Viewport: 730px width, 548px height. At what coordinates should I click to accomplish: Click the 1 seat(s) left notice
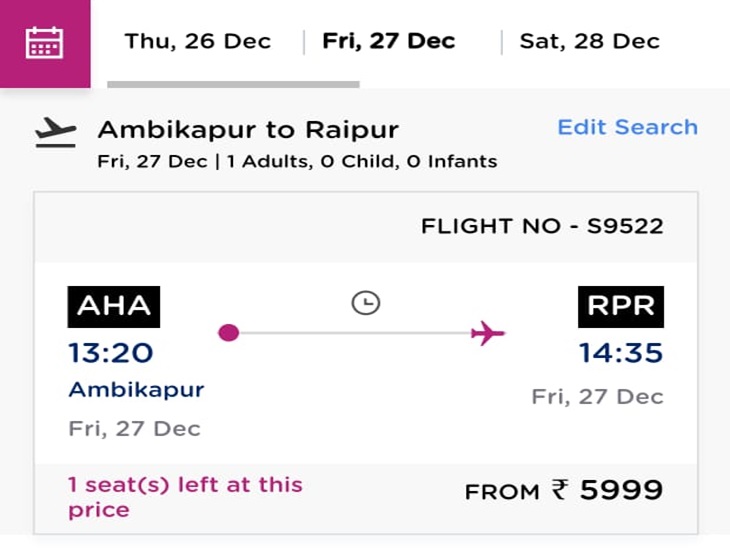pos(185,497)
